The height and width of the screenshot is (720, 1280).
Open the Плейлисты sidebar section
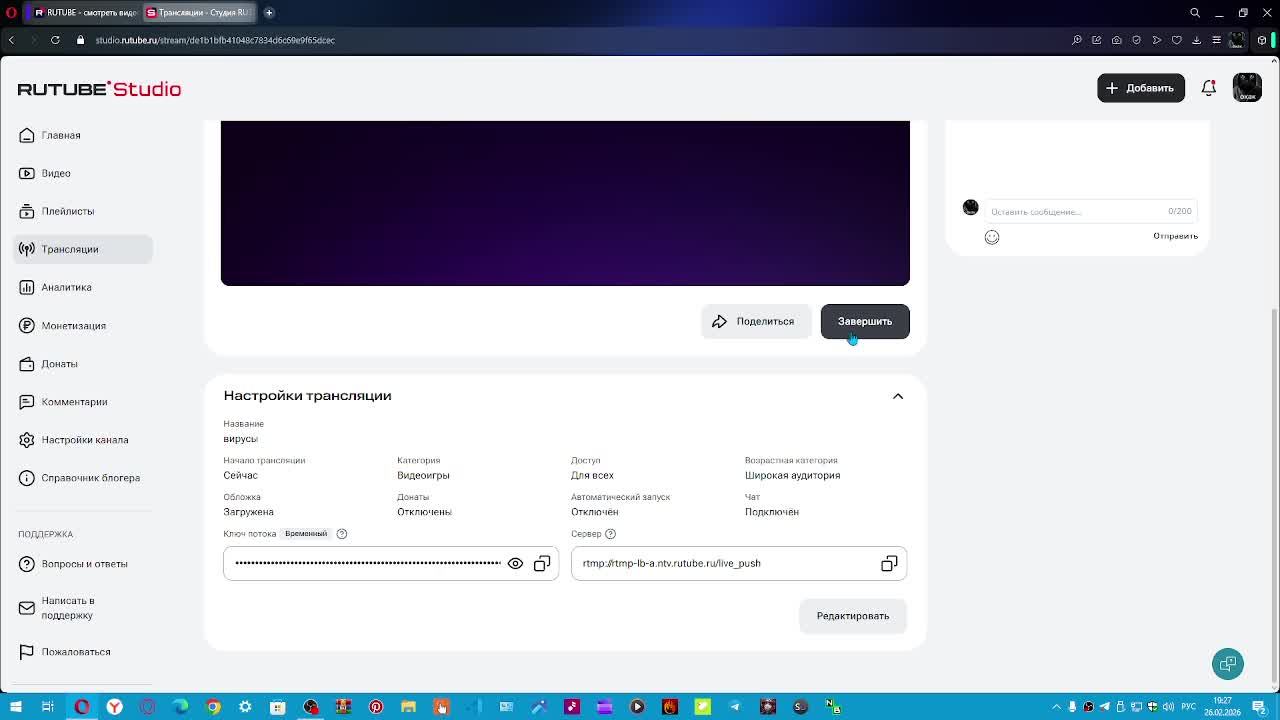[x=83, y=211]
